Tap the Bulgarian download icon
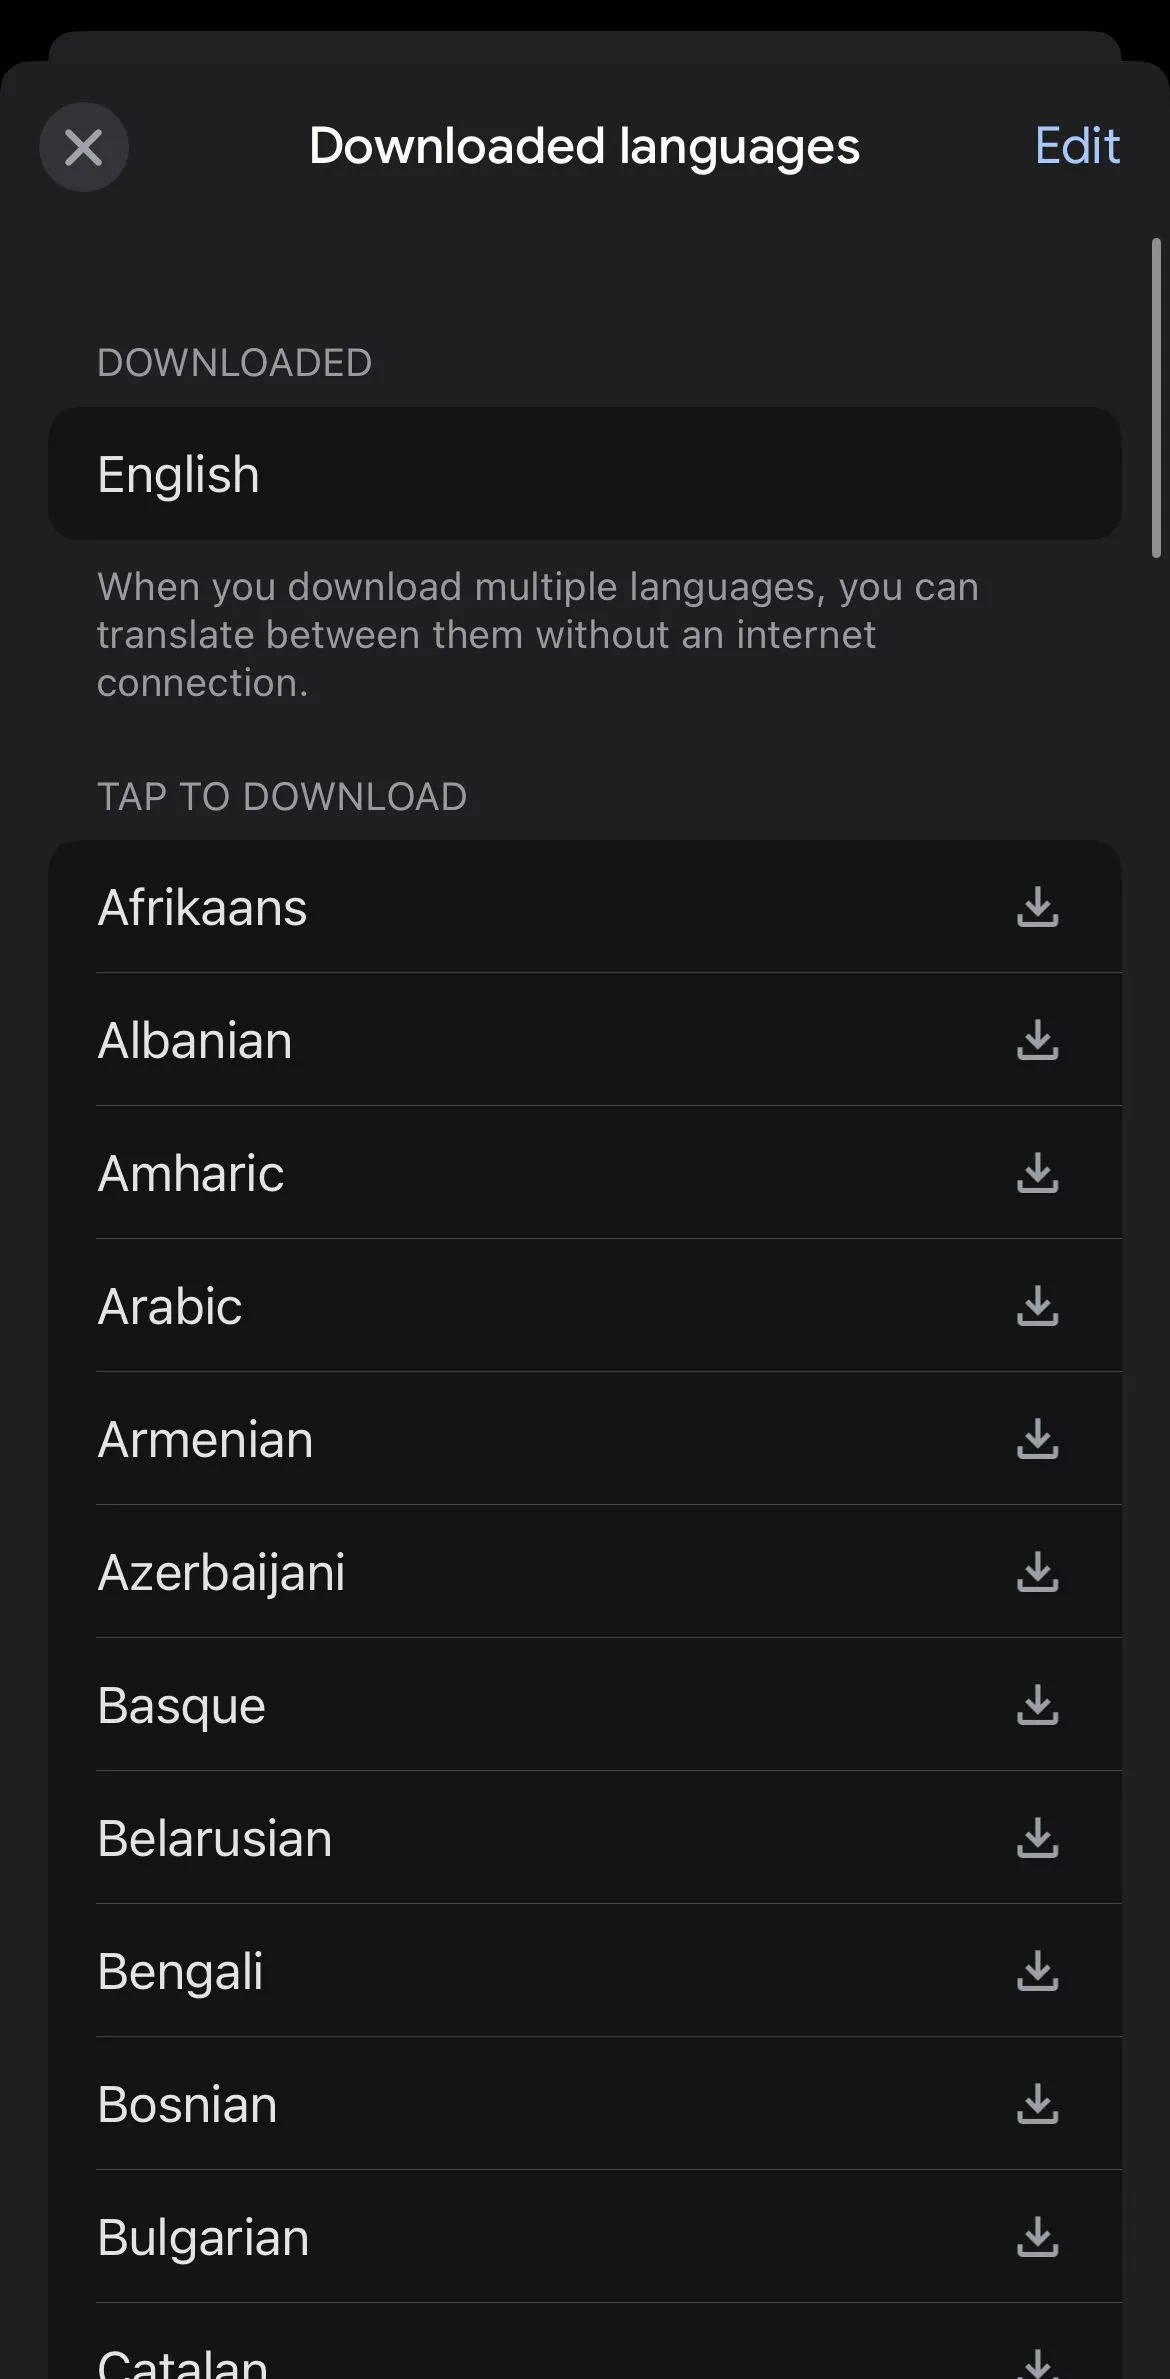Image resolution: width=1170 pixels, height=2379 pixels. tap(1038, 2238)
